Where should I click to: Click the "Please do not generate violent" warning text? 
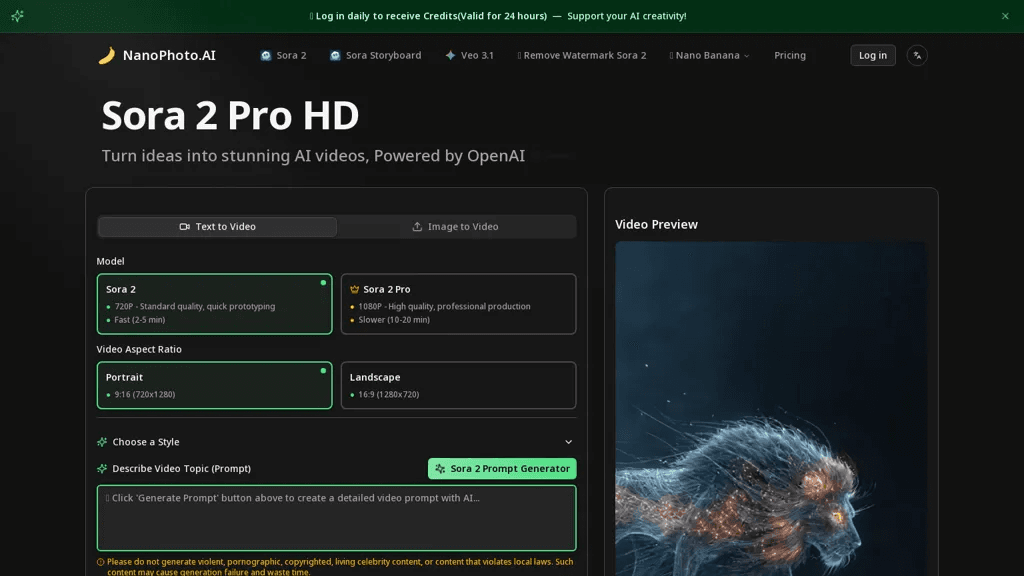point(340,567)
